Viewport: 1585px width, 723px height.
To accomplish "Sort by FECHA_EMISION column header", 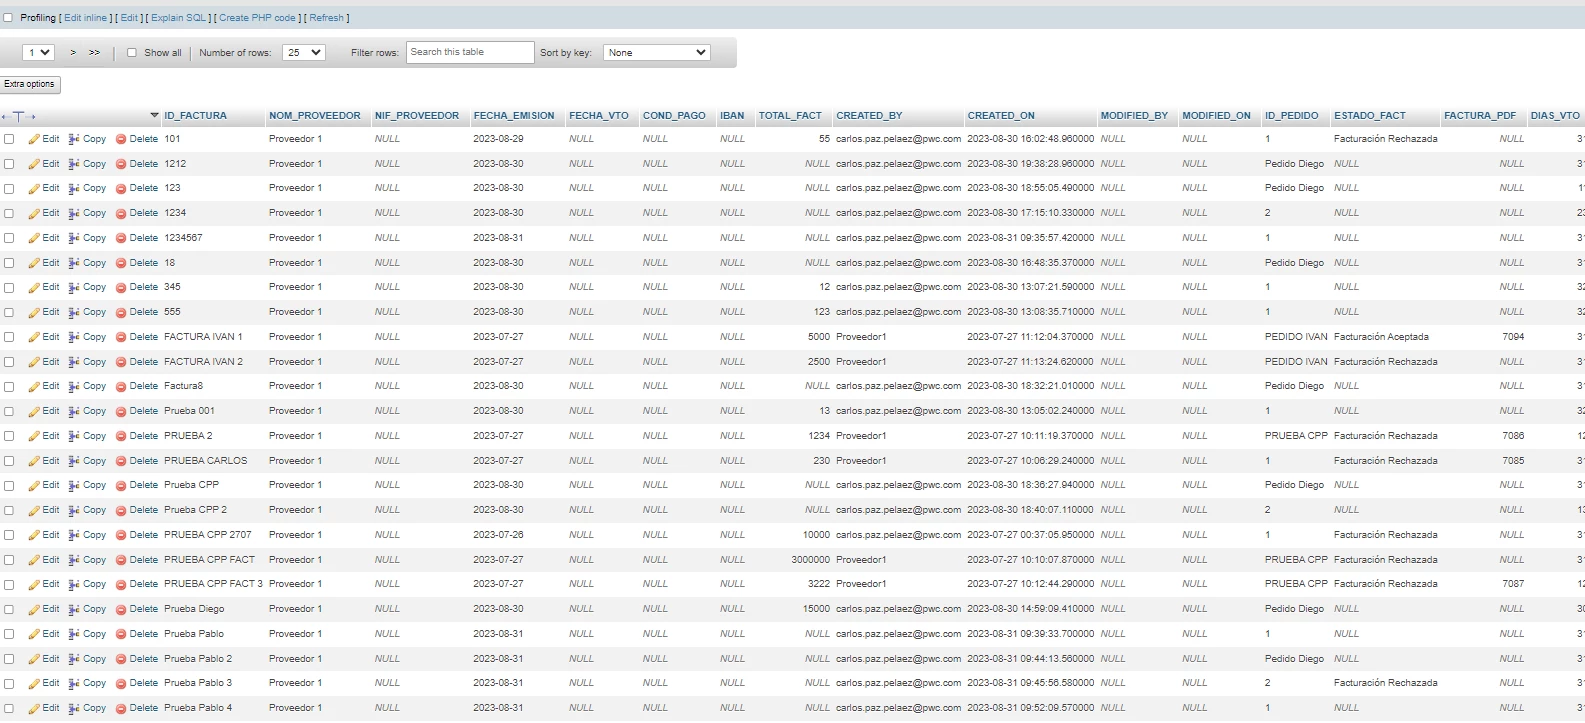I will [514, 116].
